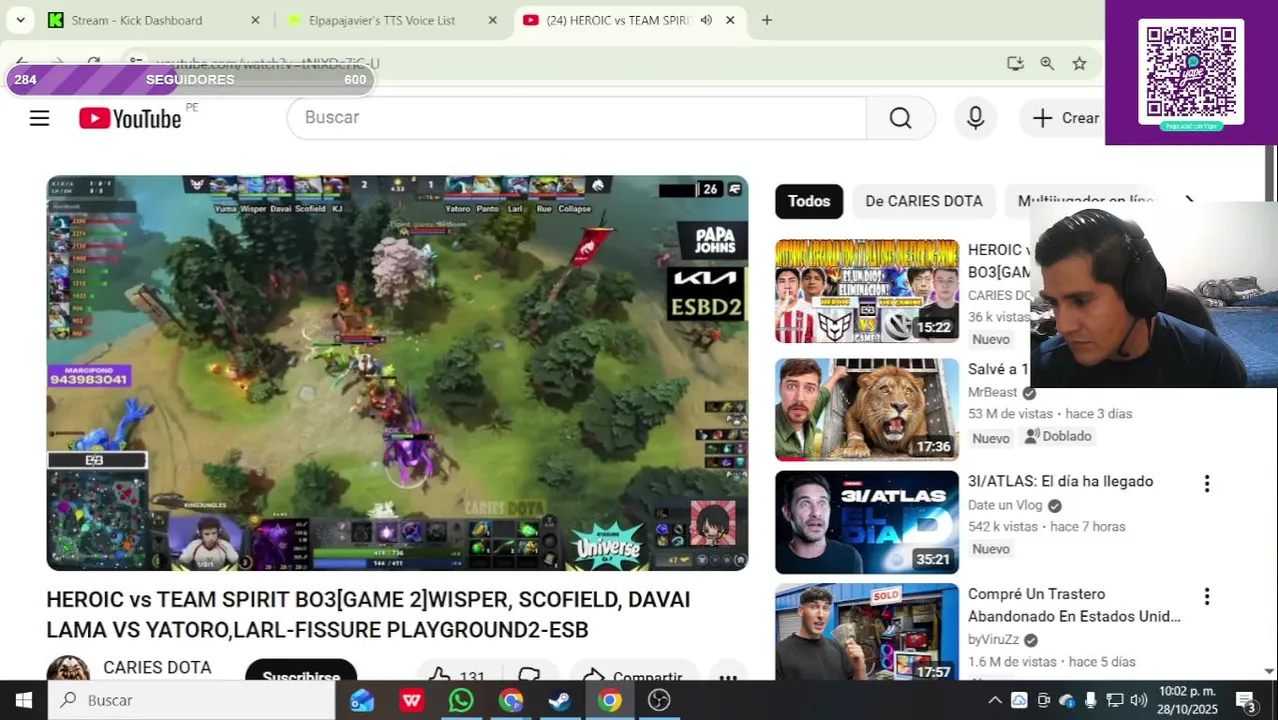1278x720 pixels.
Task: Dislike the video with thumbs-down icon
Action: (x=529, y=673)
